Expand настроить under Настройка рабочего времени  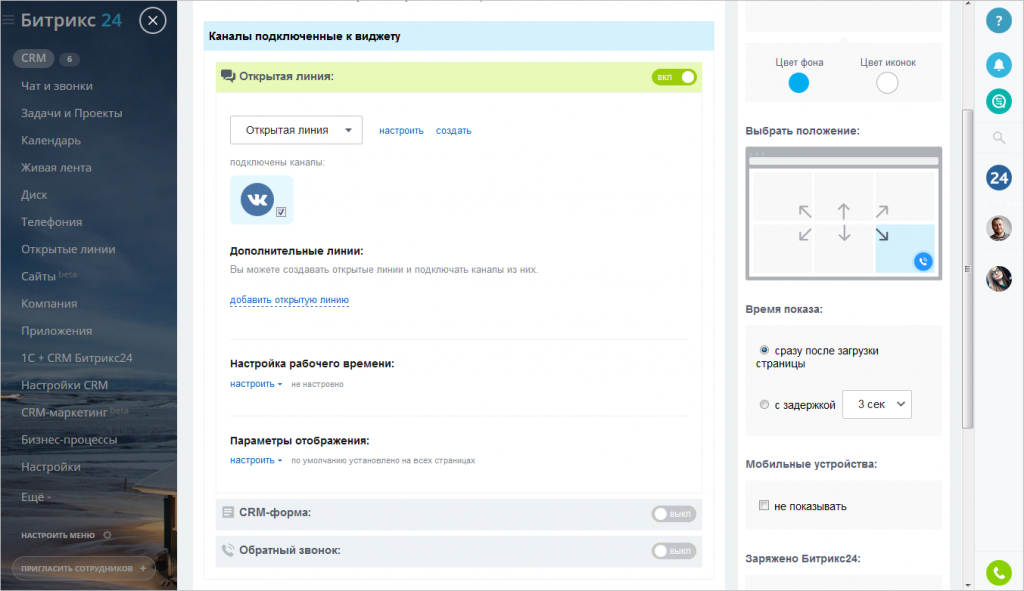tap(255, 384)
